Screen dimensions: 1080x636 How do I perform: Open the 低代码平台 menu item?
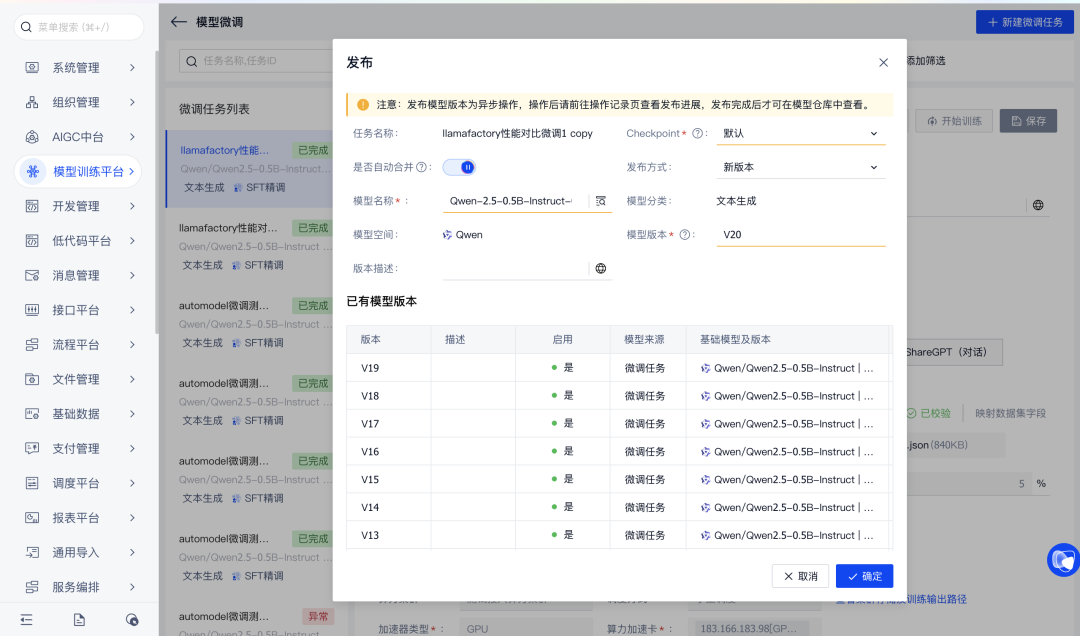pos(78,240)
